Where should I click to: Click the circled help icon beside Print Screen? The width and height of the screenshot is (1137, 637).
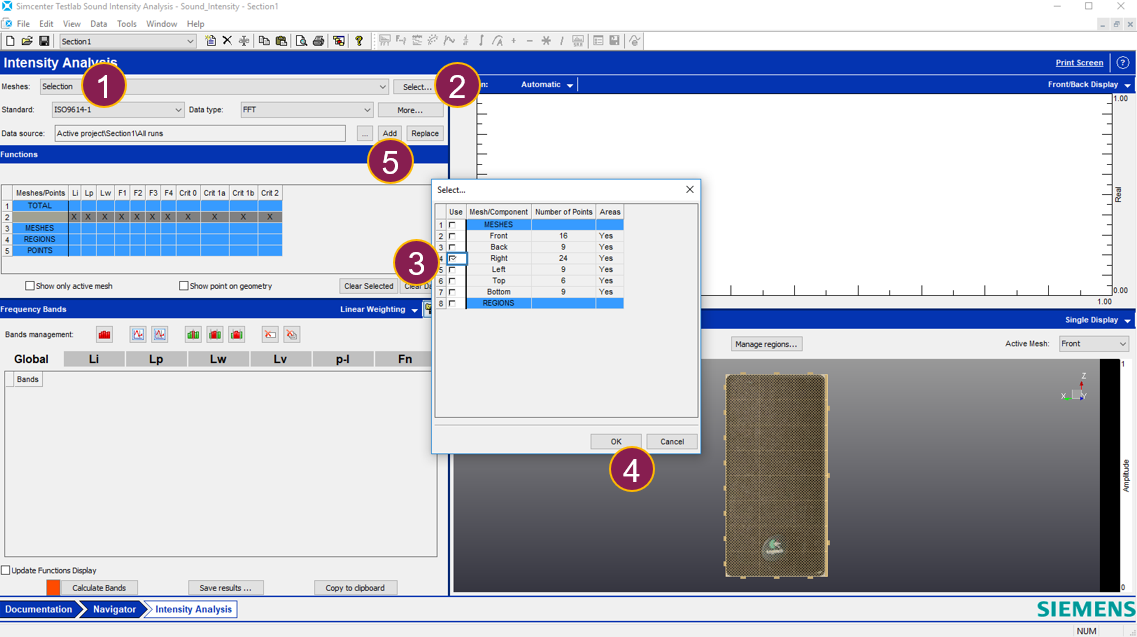pos(1122,62)
